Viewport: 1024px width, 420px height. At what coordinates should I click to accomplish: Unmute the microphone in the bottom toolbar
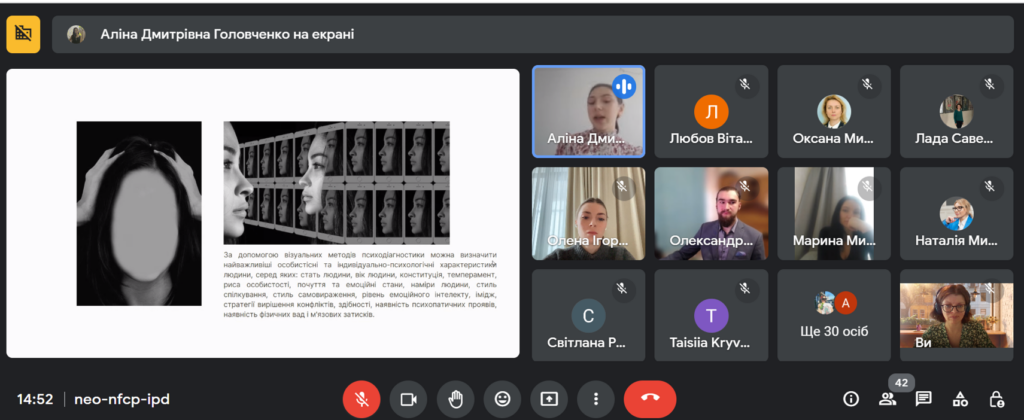361,399
